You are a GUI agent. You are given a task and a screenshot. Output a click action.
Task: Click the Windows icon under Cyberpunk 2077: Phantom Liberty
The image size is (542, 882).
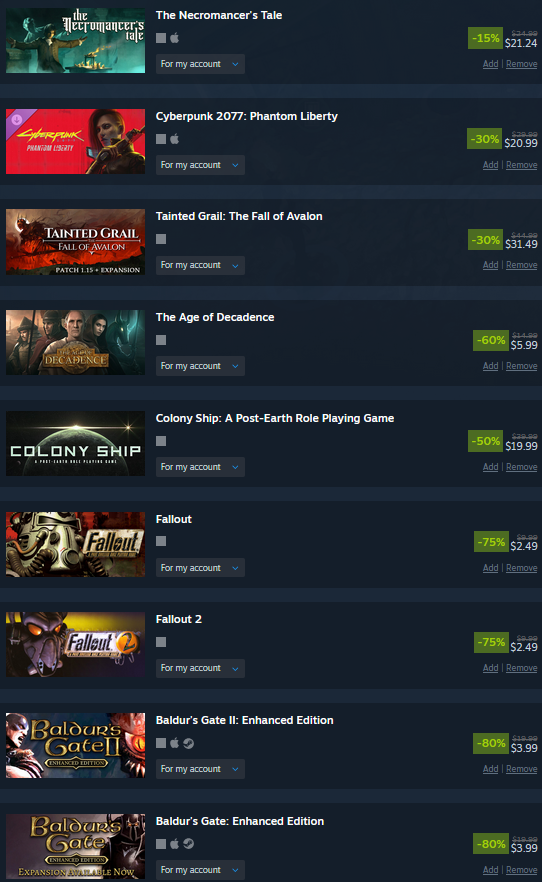pyautogui.click(x=161, y=139)
